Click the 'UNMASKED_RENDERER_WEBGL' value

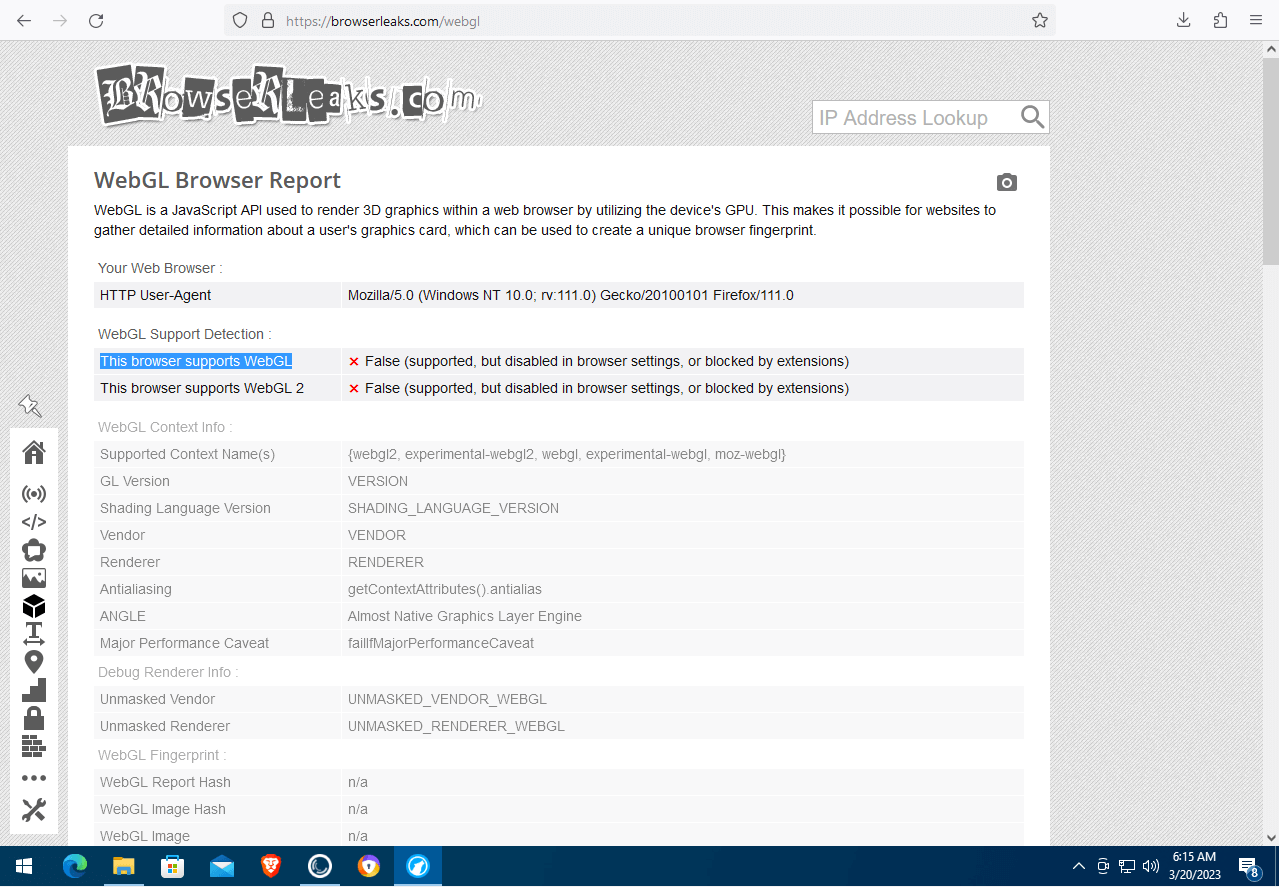click(x=456, y=726)
